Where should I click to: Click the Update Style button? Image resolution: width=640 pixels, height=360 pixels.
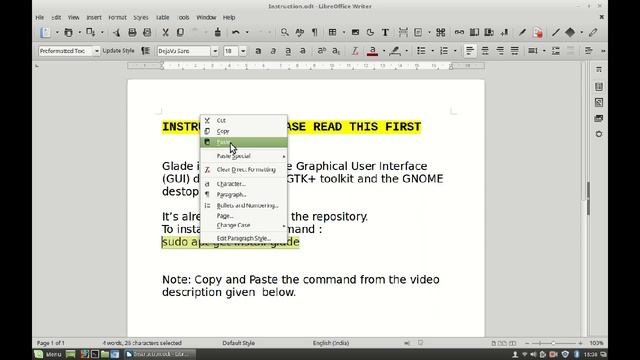pos(118,51)
